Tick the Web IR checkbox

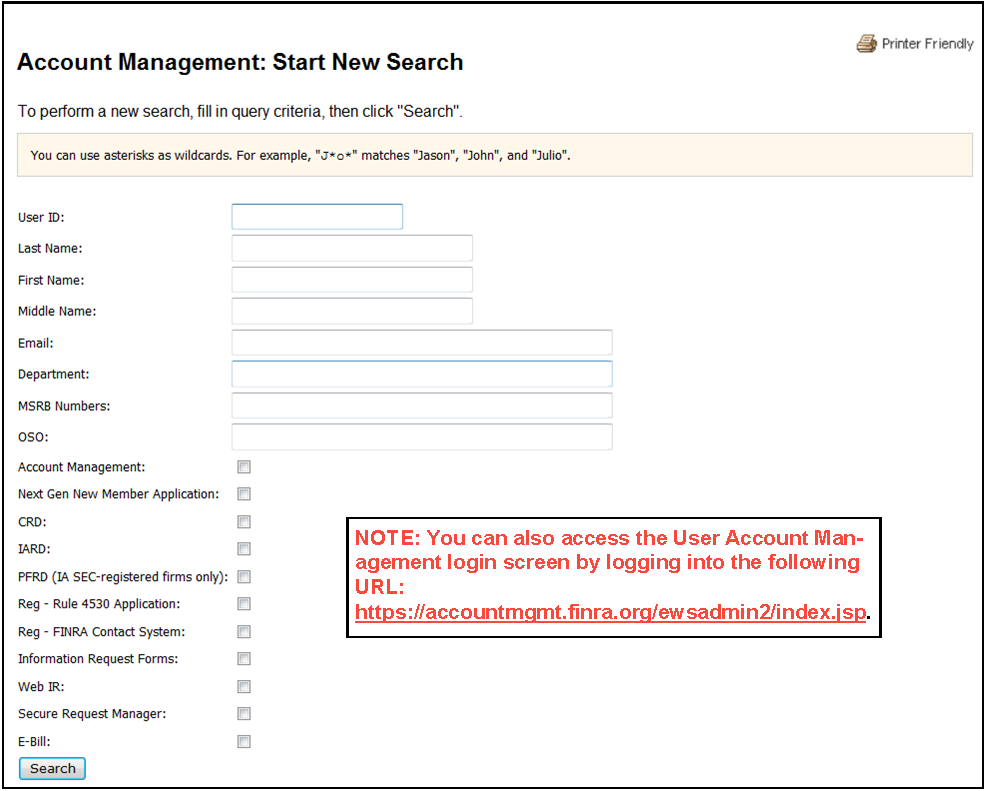244,687
